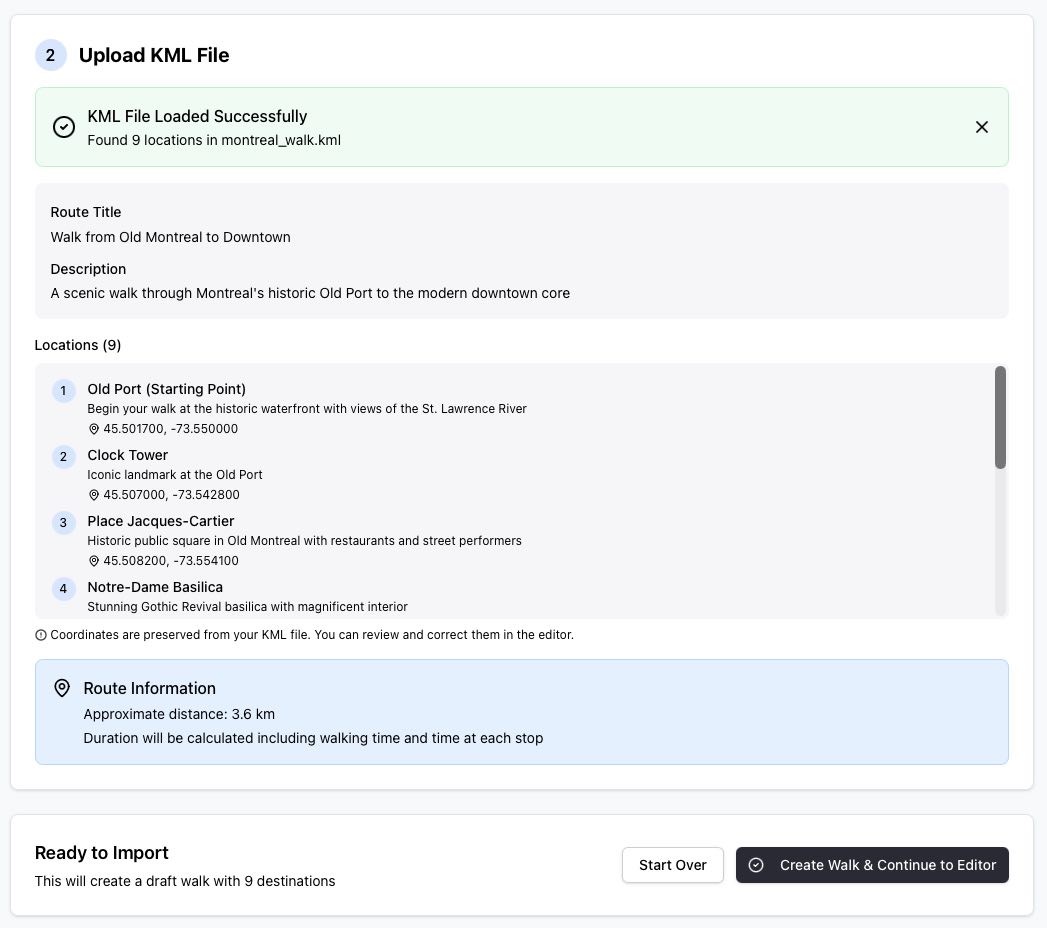Click number badge 4 in locations list
1047x928 pixels.
pyautogui.click(x=63, y=589)
